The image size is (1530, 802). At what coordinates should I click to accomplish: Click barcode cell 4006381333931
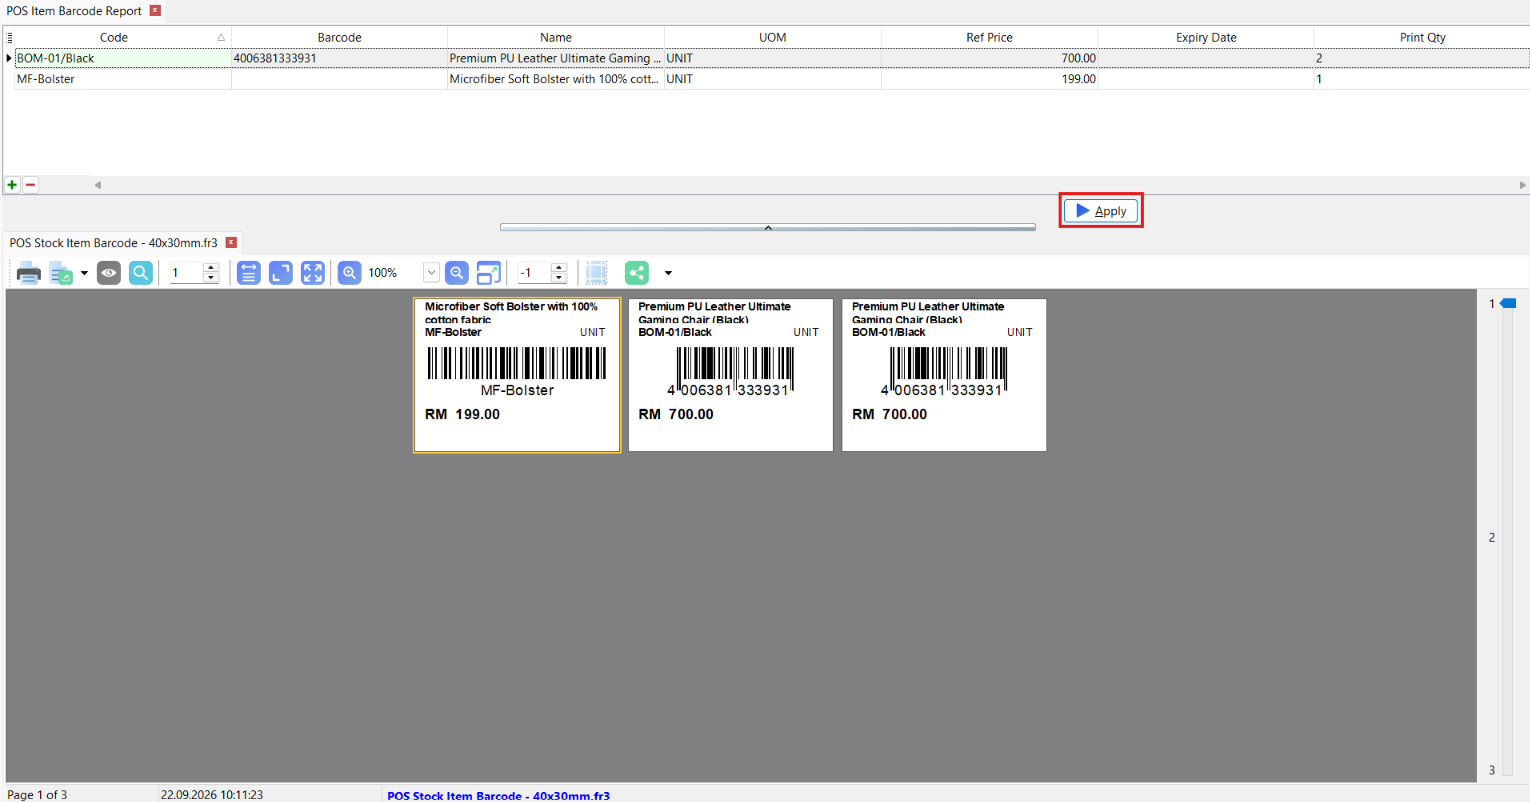(x=339, y=58)
